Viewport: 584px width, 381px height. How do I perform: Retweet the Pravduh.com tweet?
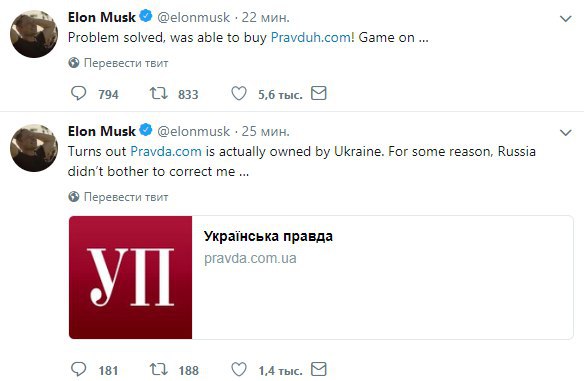pyautogui.click(x=158, y=93)
